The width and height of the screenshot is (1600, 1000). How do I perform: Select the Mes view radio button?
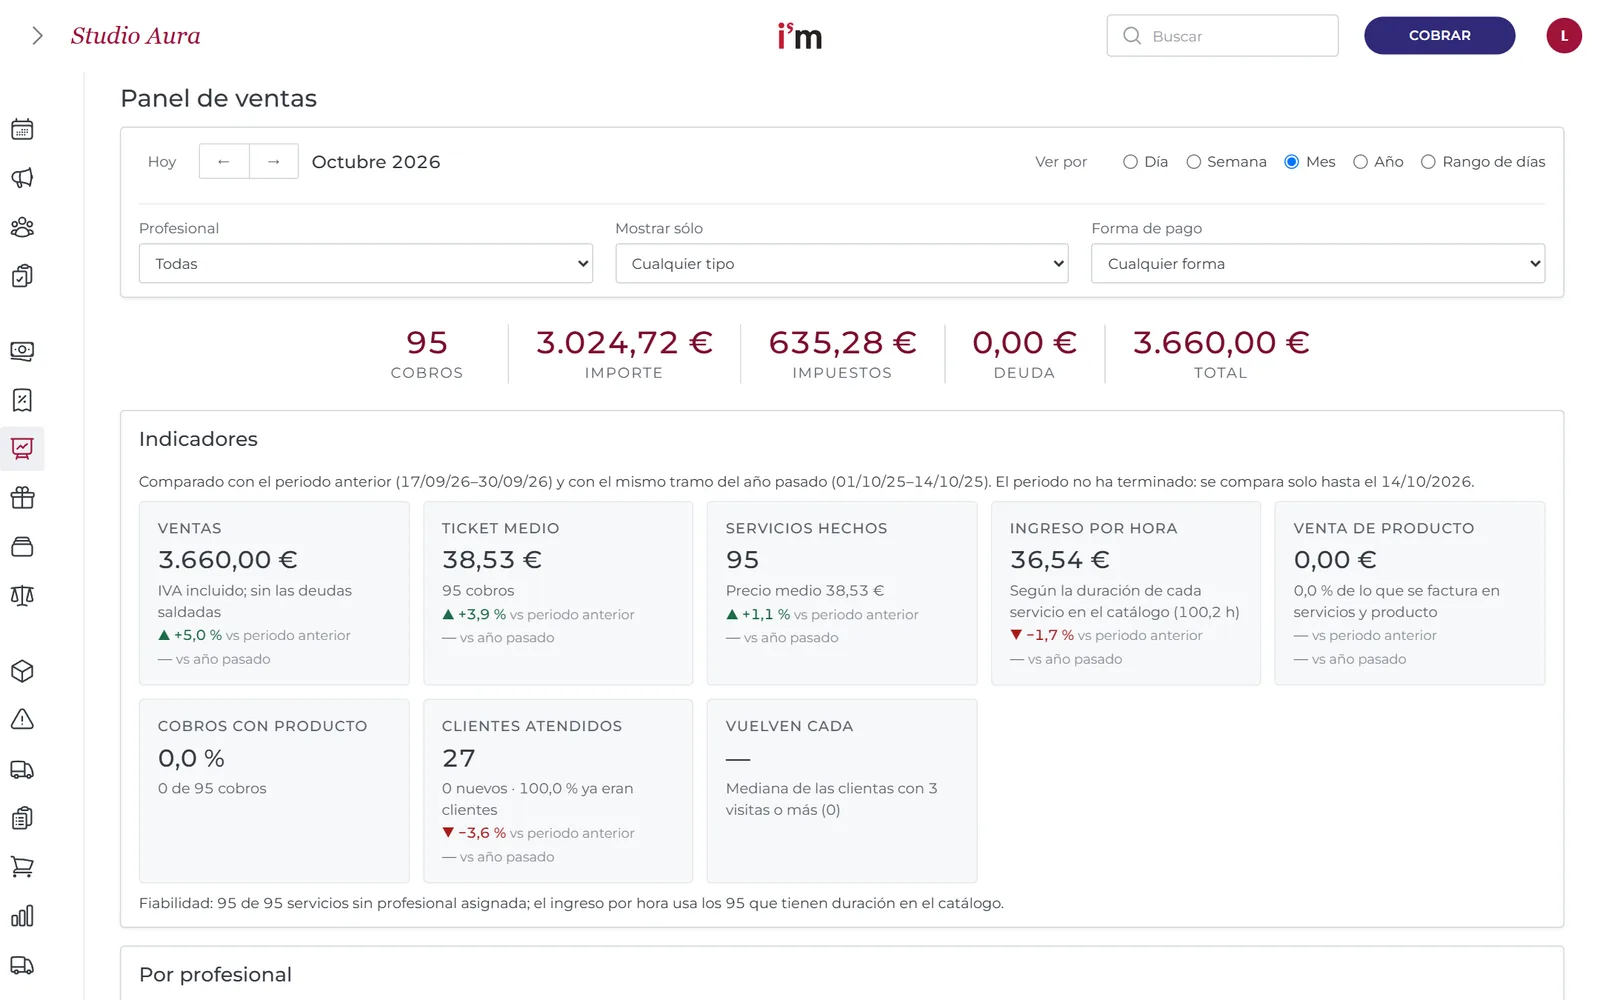(x=1292, y=162)
